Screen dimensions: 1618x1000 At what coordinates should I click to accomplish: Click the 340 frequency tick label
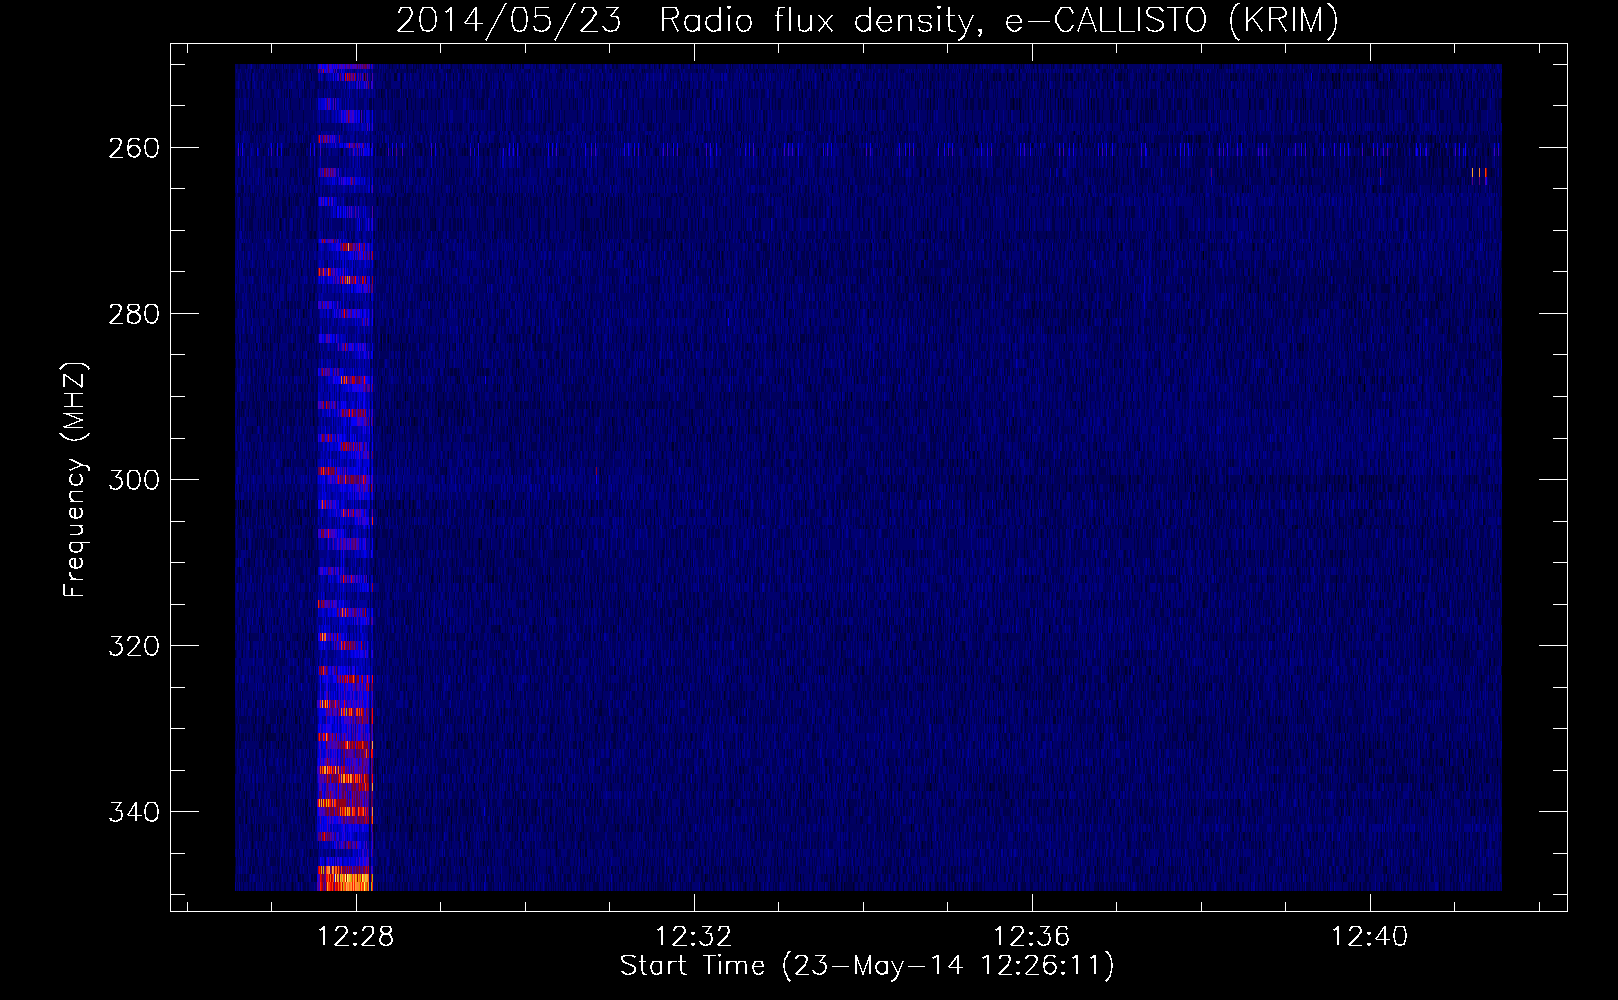coord(134,812)
